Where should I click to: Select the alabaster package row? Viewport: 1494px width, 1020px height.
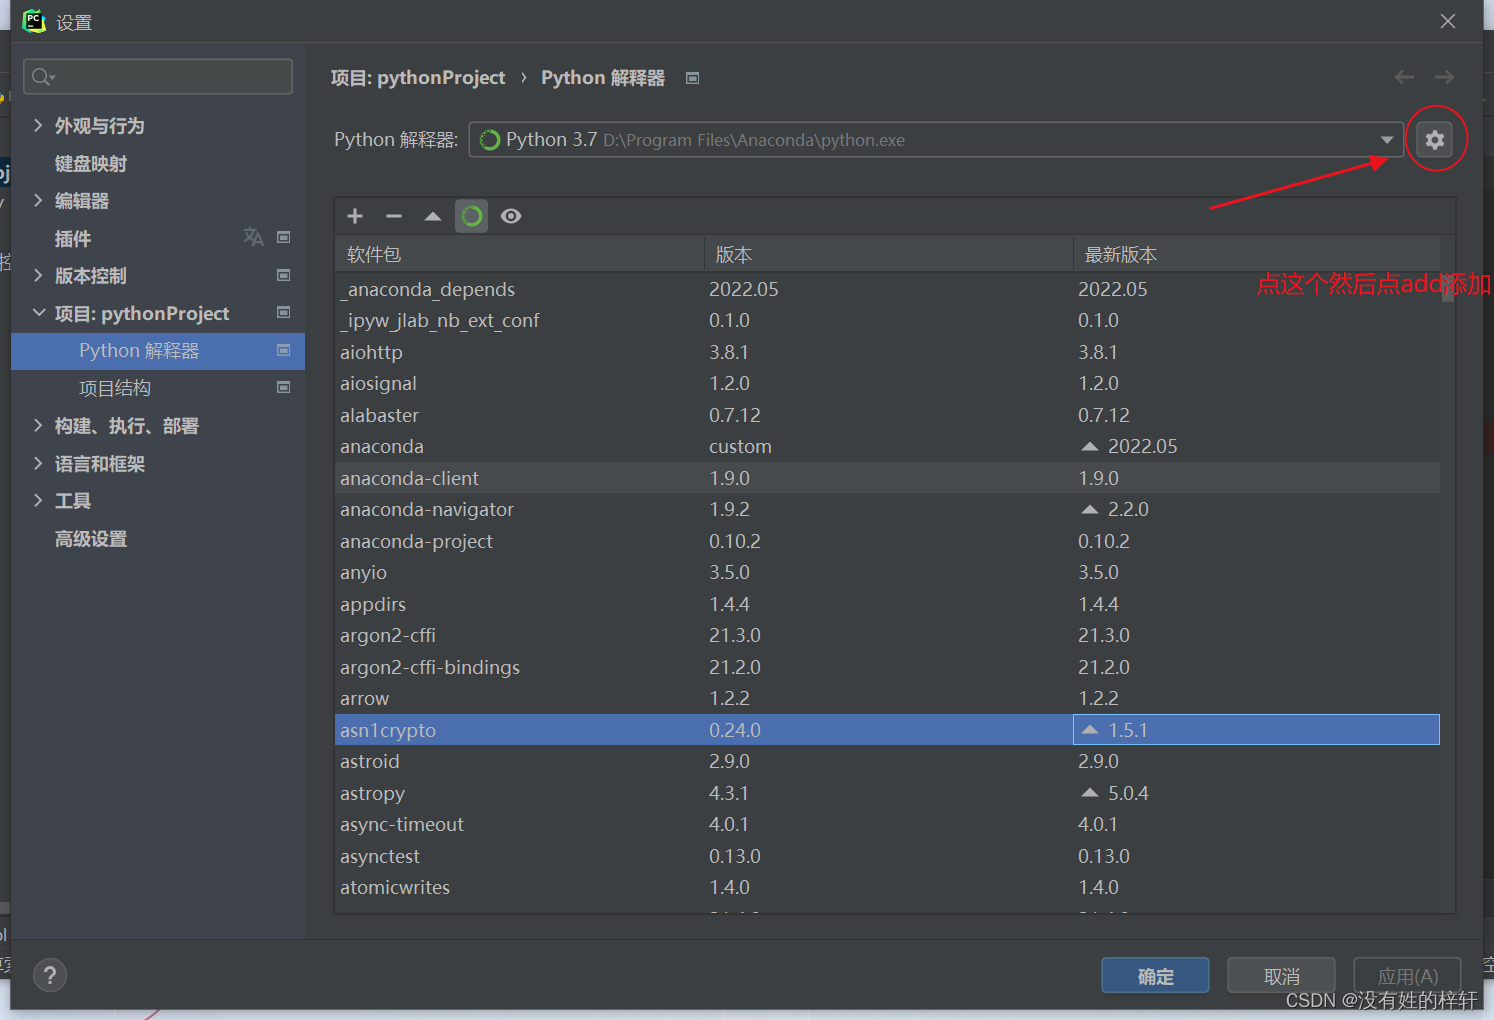point(888,415)
